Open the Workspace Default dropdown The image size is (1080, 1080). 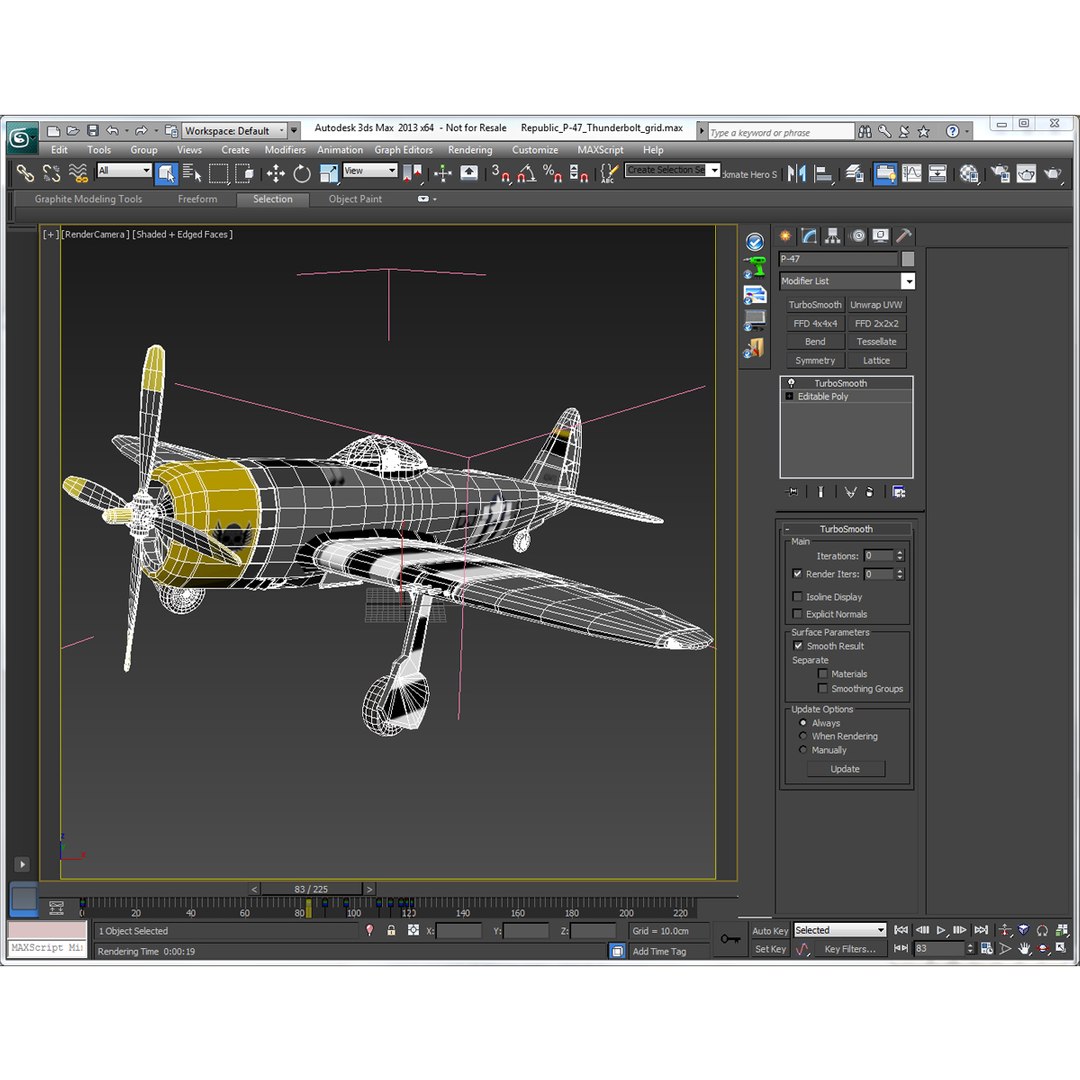236,131
